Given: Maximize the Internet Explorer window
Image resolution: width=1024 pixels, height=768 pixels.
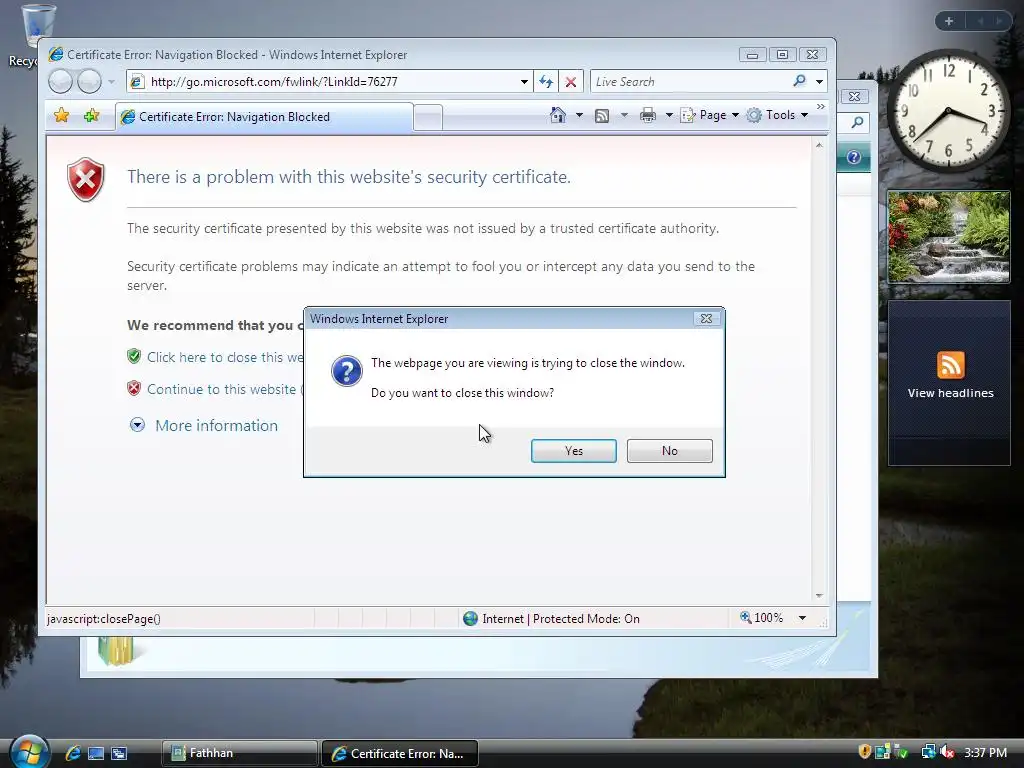Looking at the screenshot, I should point(782,55).
